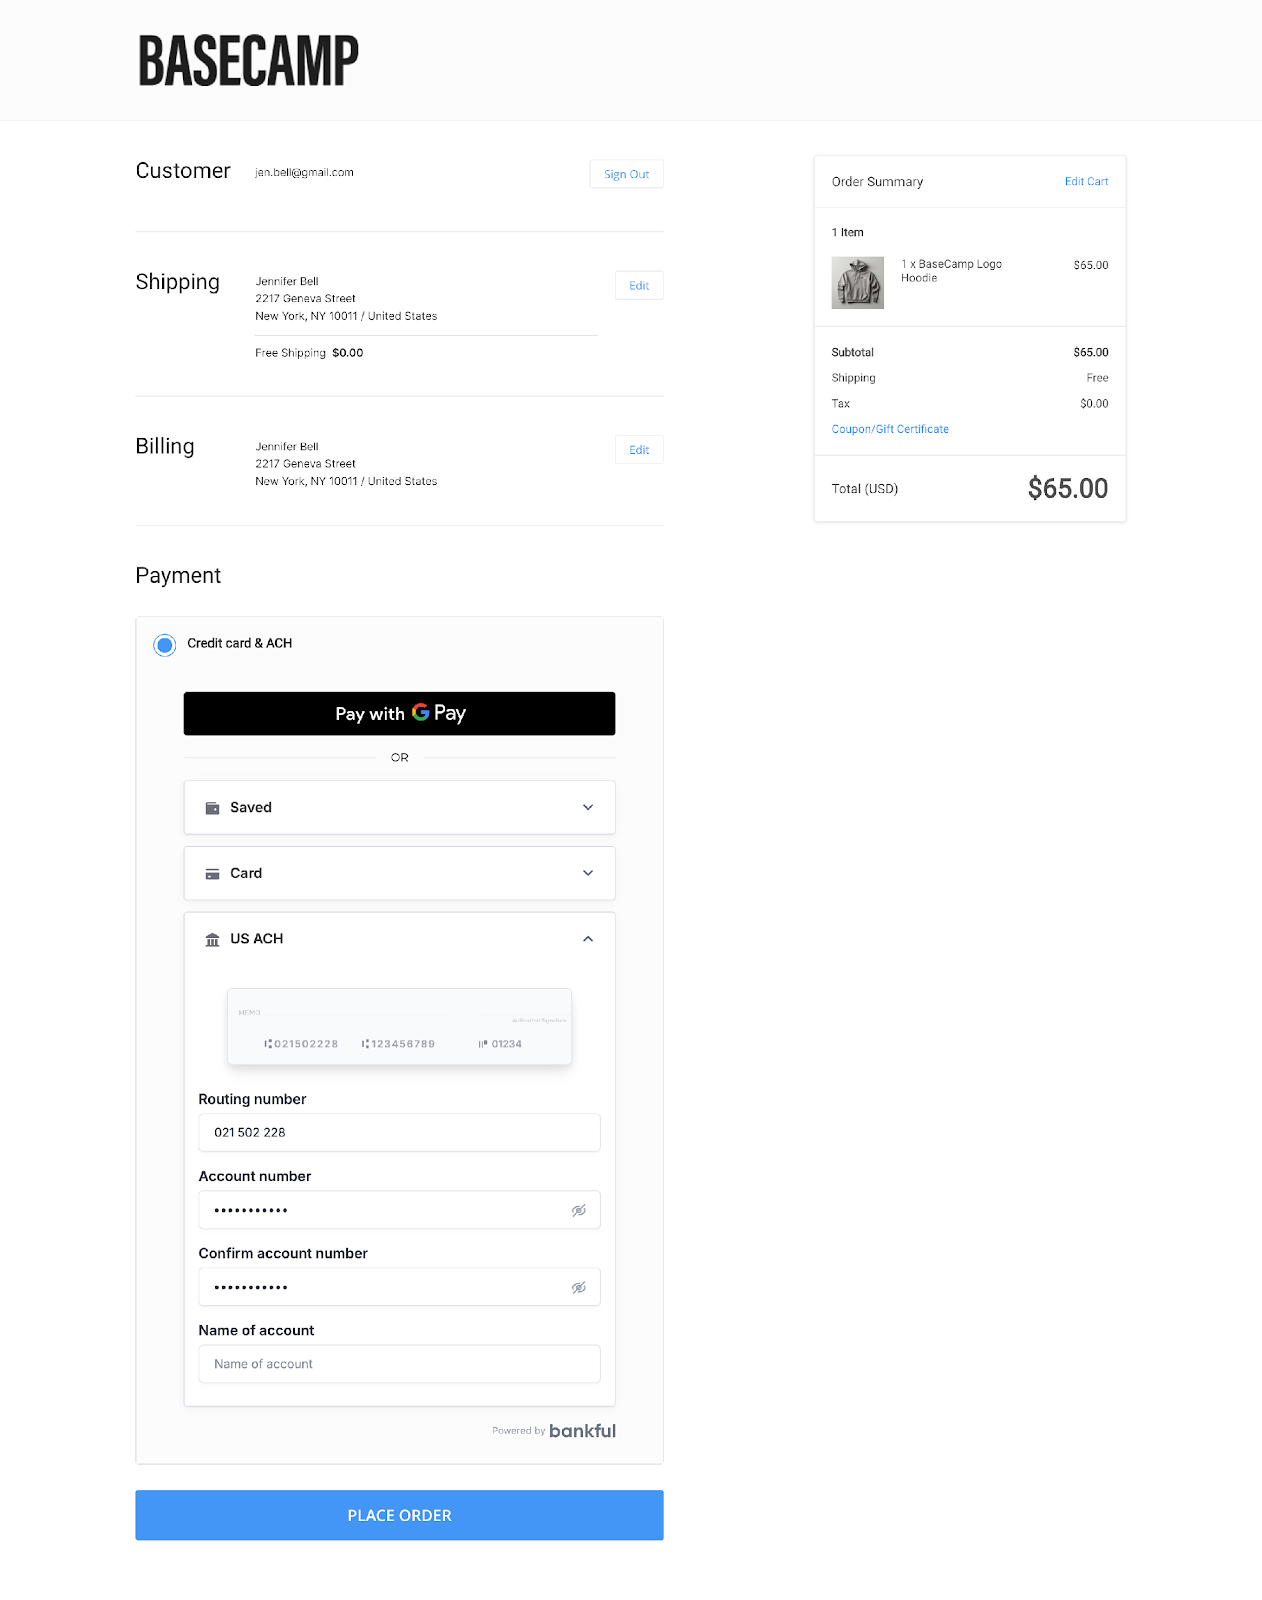Image resolution: width=1262 pixels, height=1600 pixels.
Task: Expand the Card payment section
Action: click(399, 874)
